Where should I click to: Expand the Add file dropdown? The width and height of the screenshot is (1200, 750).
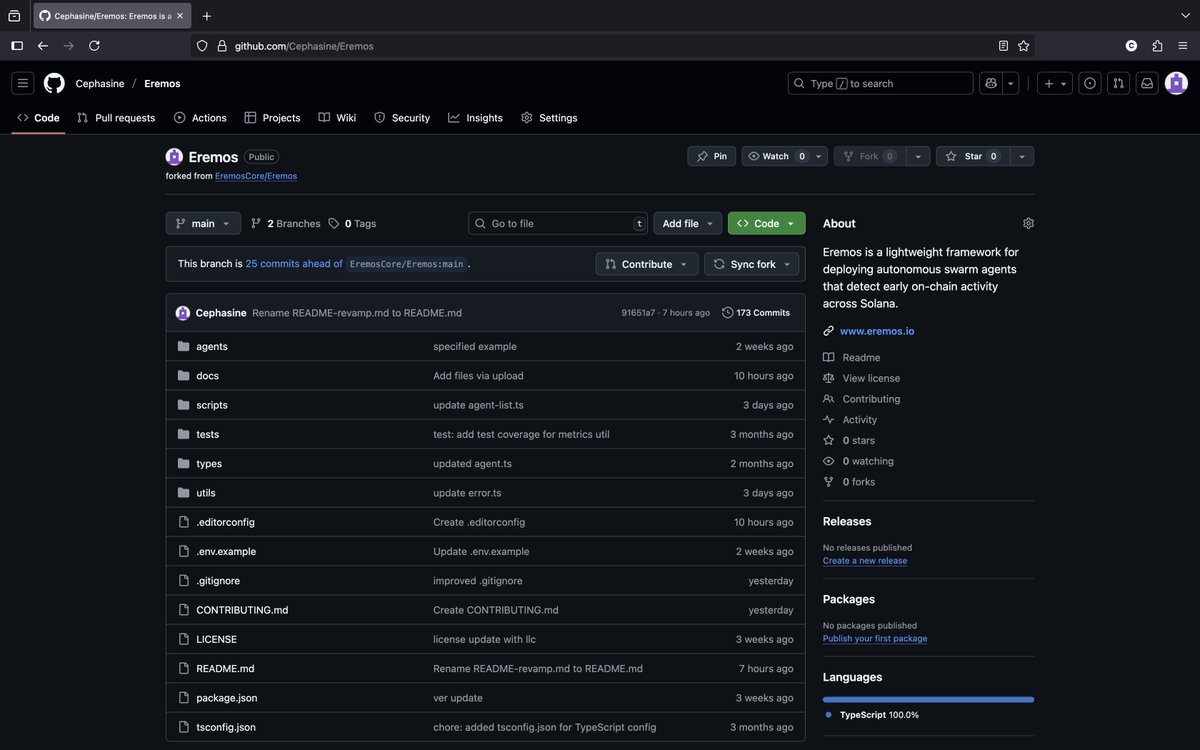(688, 223)
